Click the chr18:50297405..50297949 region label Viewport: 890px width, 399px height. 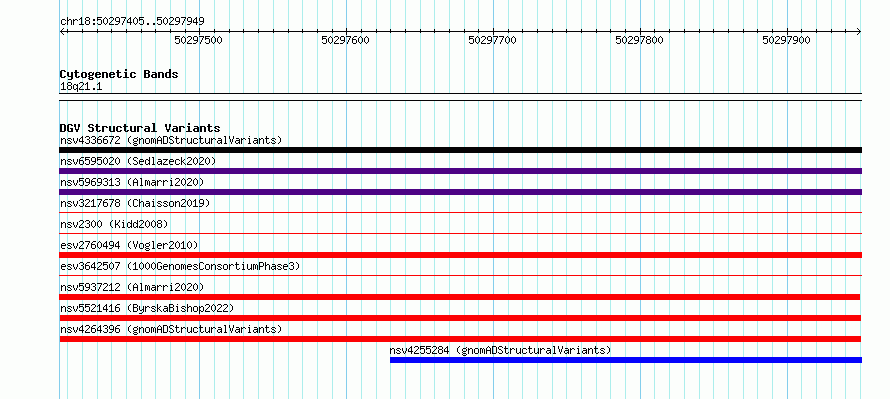point(132,22)
